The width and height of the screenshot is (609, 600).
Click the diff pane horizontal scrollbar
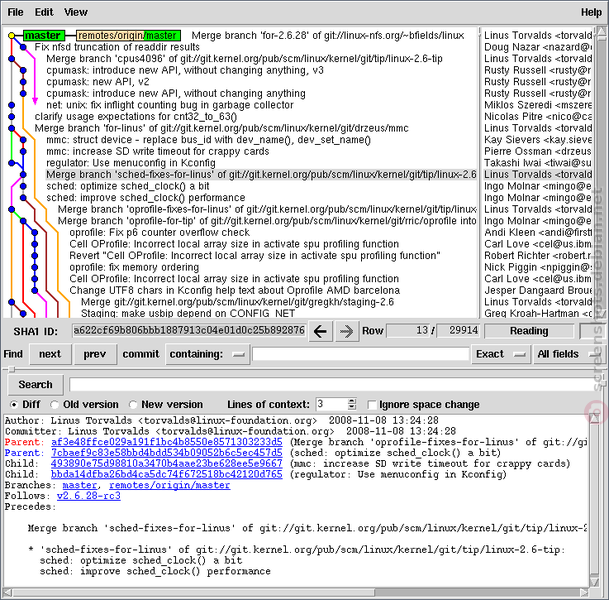pyautogui.click(x=194, y=593)
